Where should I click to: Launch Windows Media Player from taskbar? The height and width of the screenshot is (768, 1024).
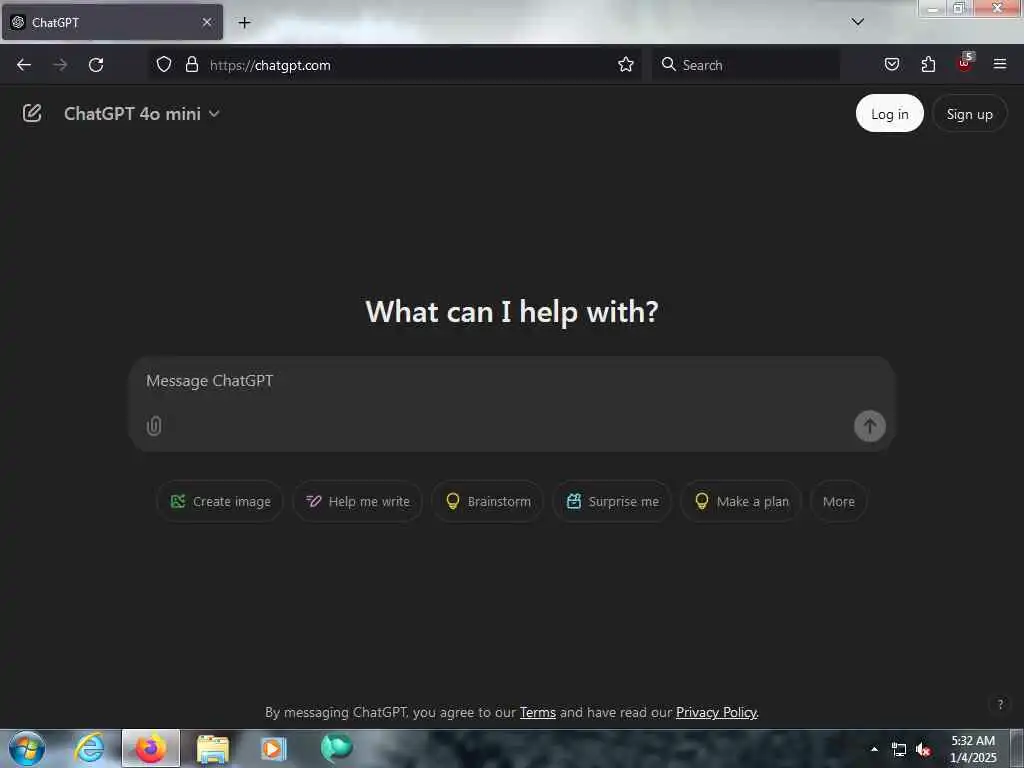coord(274,748)
